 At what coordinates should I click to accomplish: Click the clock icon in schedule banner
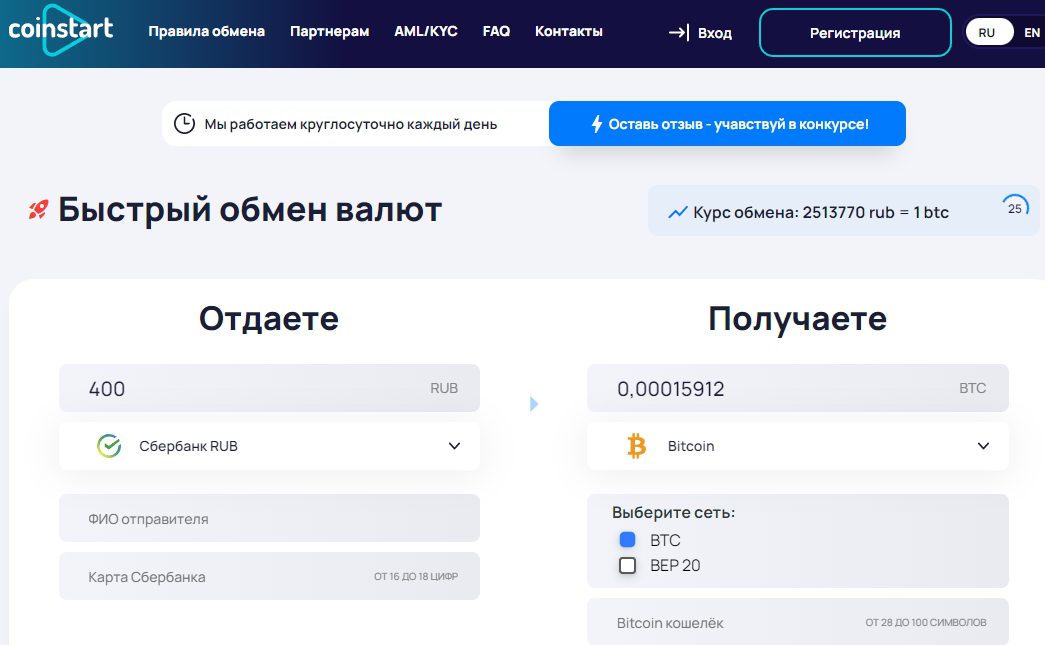[184, 124]
